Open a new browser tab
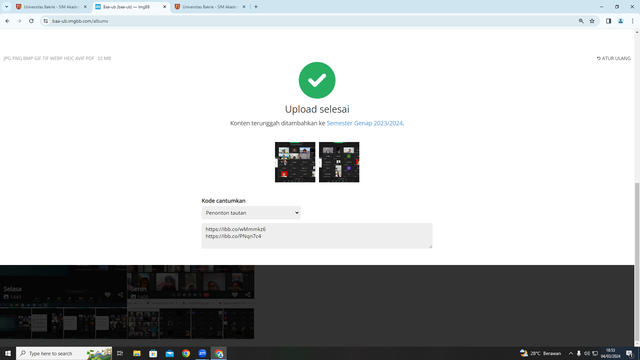This screenshot has height=360, width=640. pos(256,7)
